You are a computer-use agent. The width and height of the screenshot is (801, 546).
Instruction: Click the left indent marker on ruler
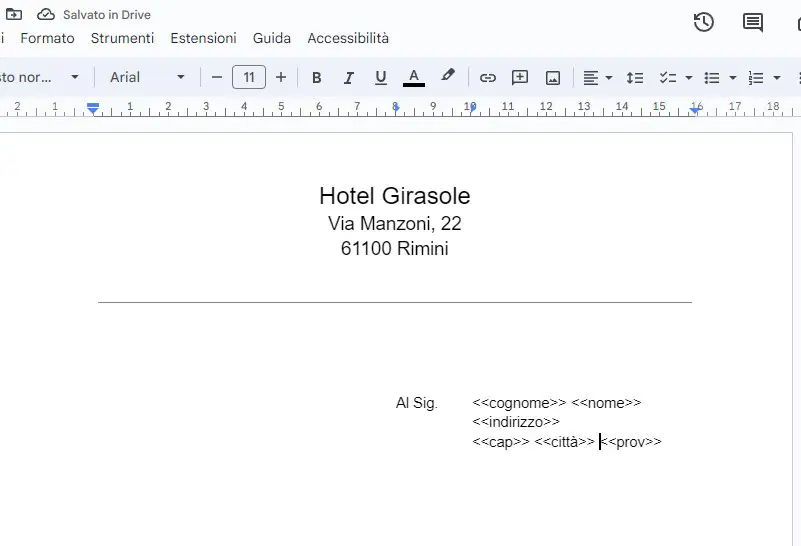coord(92,108)
